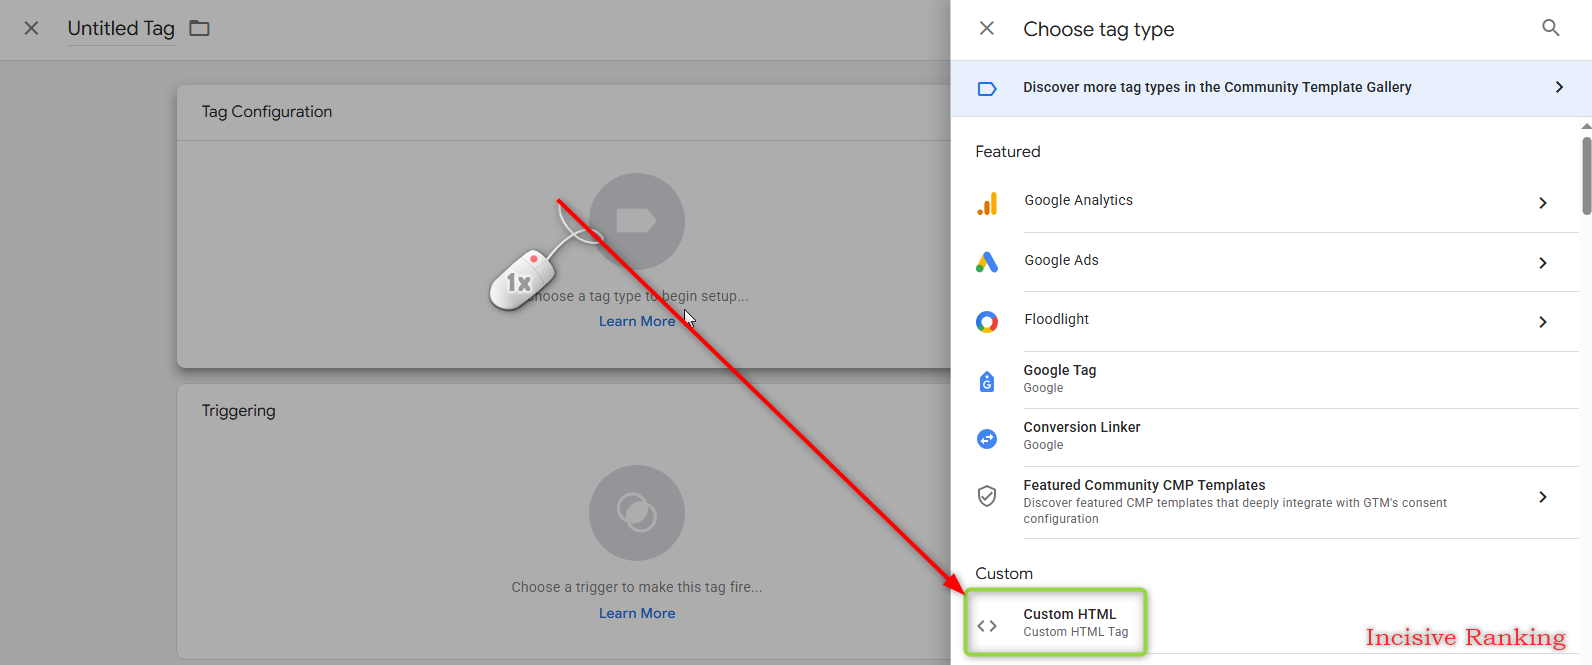Expand the Community Template Gallery chevron
The image size is (1592, 665).
click(1559, 88)
